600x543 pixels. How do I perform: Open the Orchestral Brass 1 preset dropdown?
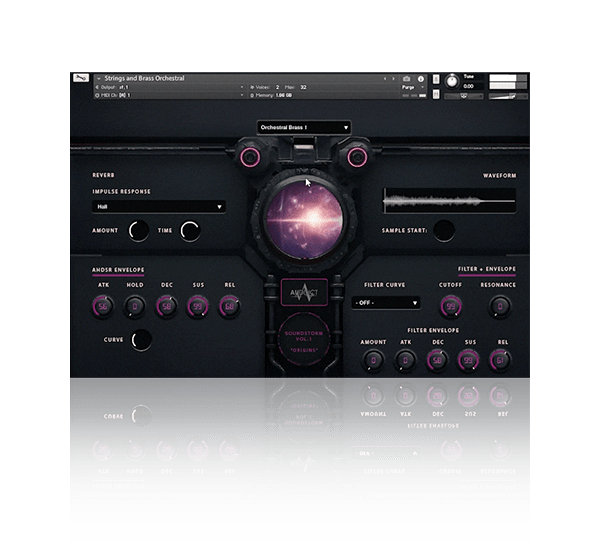[x=304, y=127]
